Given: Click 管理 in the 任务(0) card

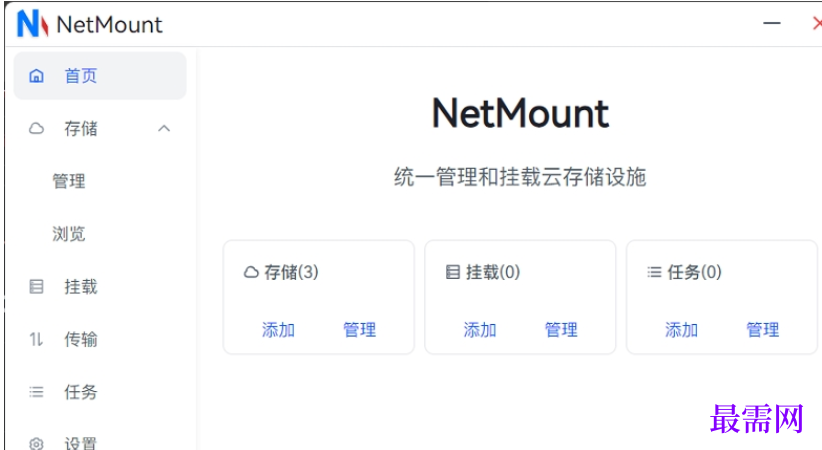Looking at the screenshot, I should click(x=763, y=330).
